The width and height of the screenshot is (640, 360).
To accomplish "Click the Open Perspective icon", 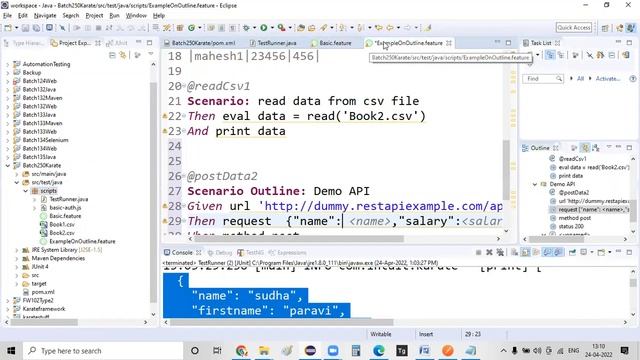I will pos(605,28).
